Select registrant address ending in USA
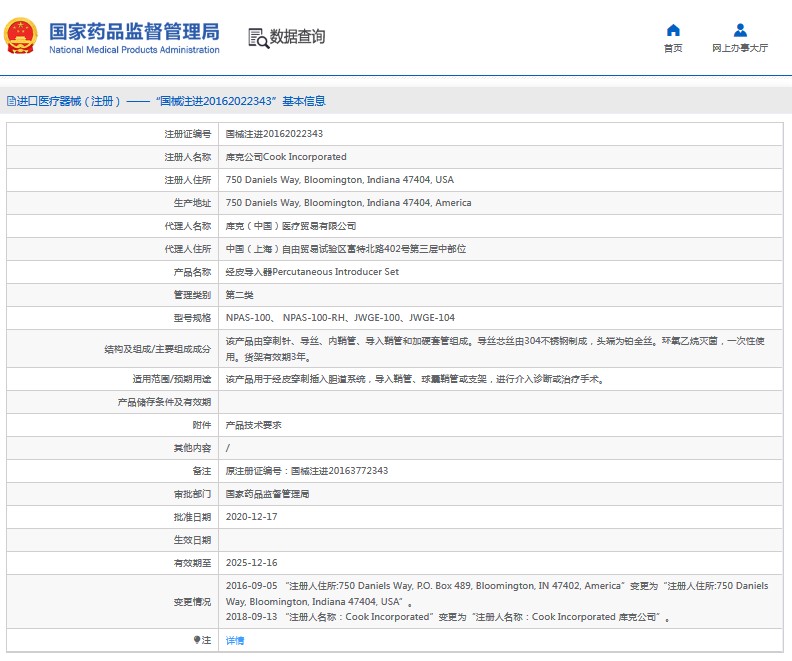 pos(339,180)
